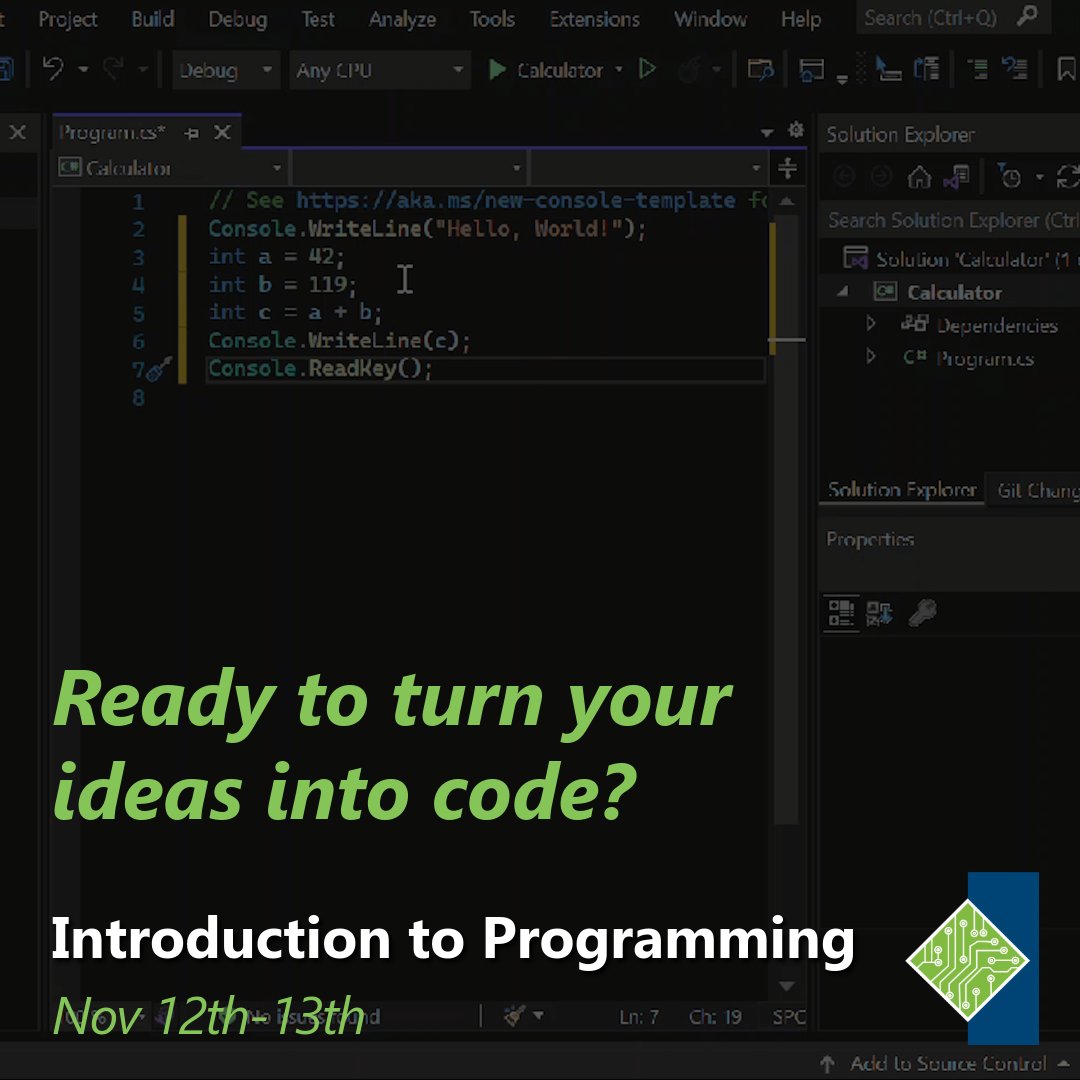Click the Sync with Active Document icon

pyautogui.click(x=1068, y=177)
